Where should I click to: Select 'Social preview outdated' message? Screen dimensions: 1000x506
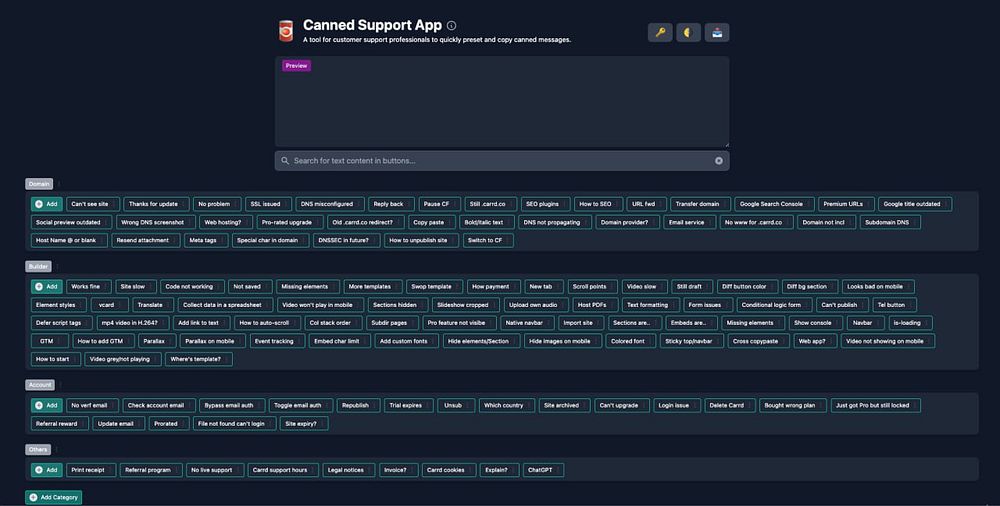click(71, 222)
